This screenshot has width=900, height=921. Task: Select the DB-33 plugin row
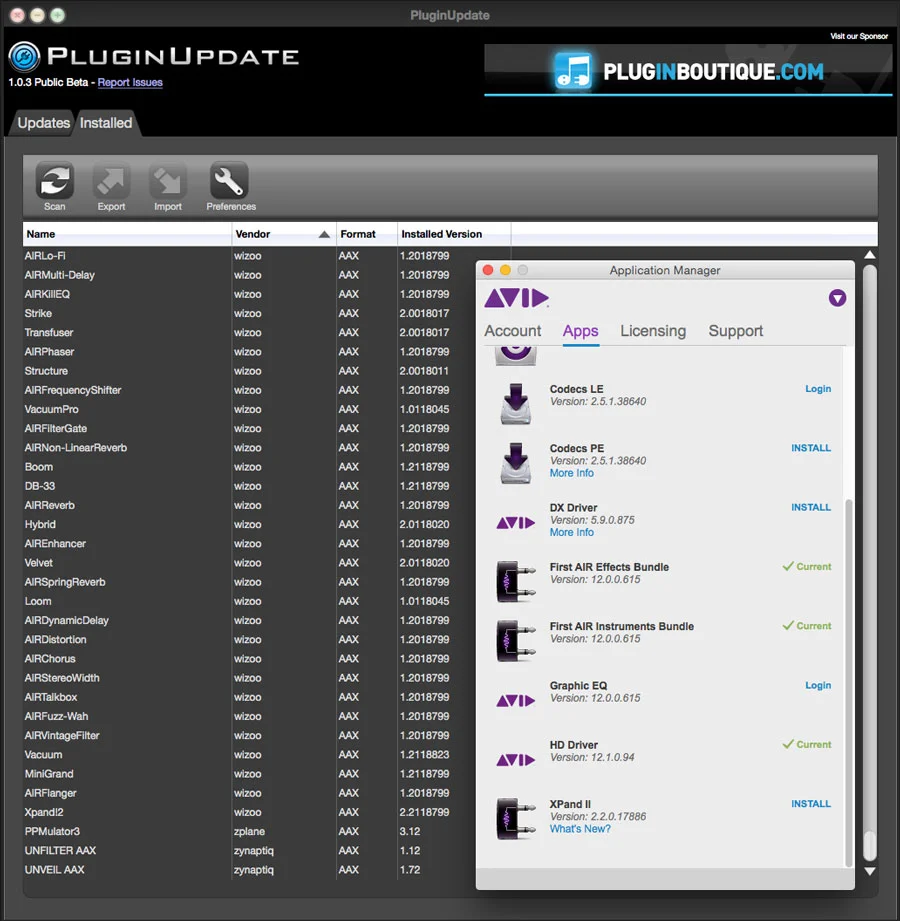click(248, 486)
